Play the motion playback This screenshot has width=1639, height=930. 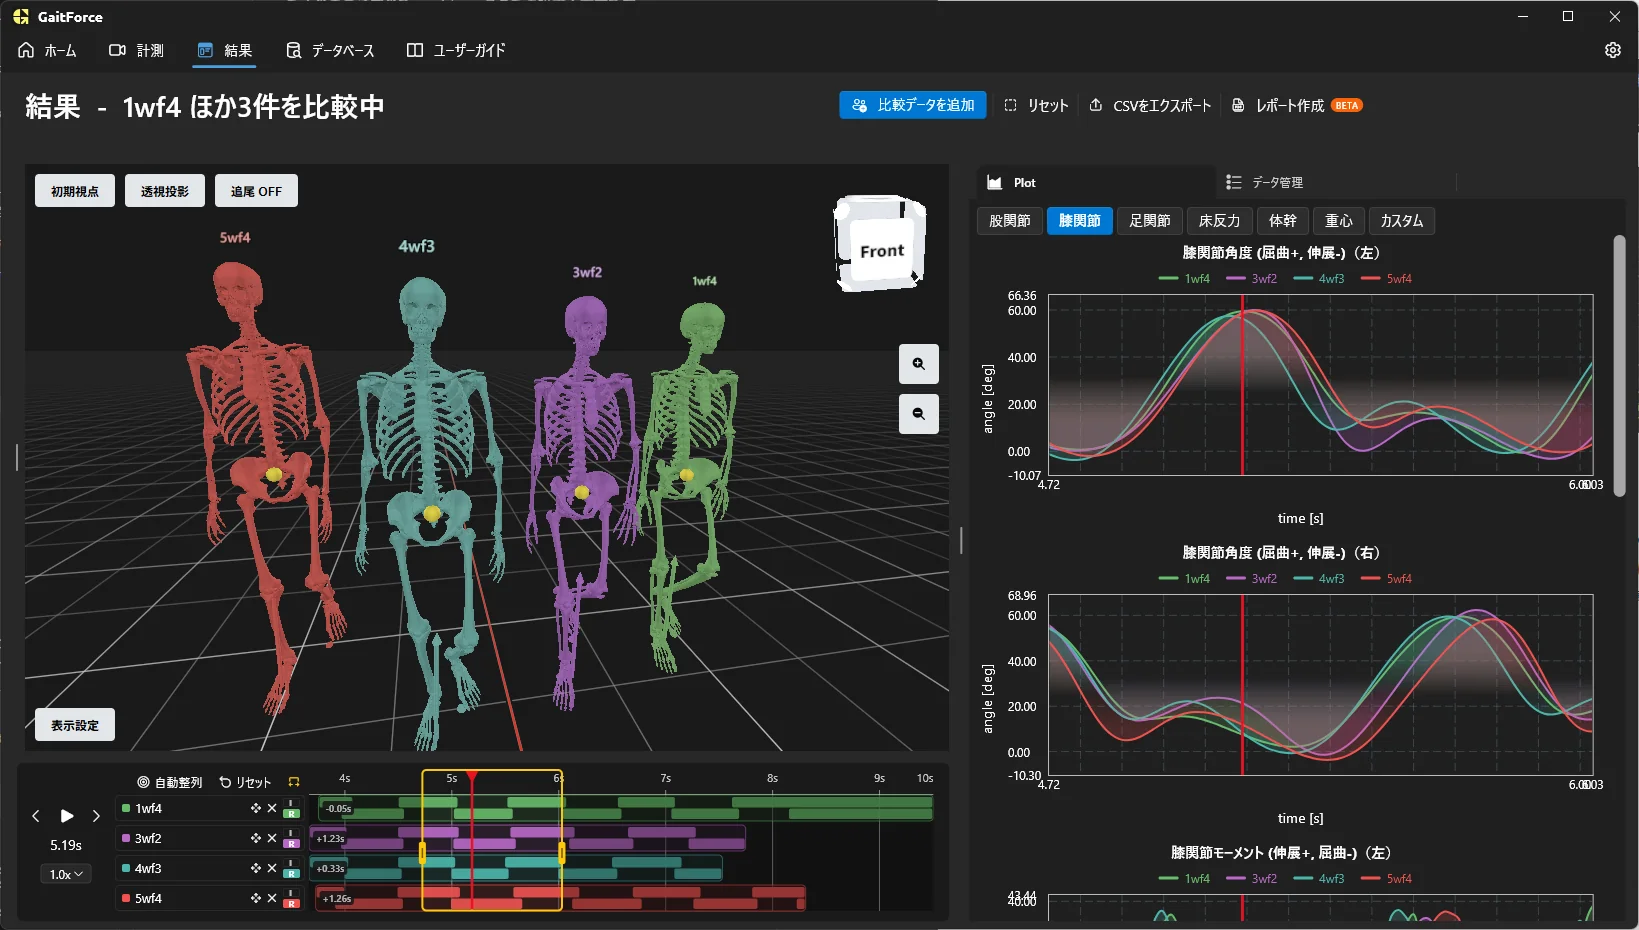pyautogui.click(x=67, y=816)
